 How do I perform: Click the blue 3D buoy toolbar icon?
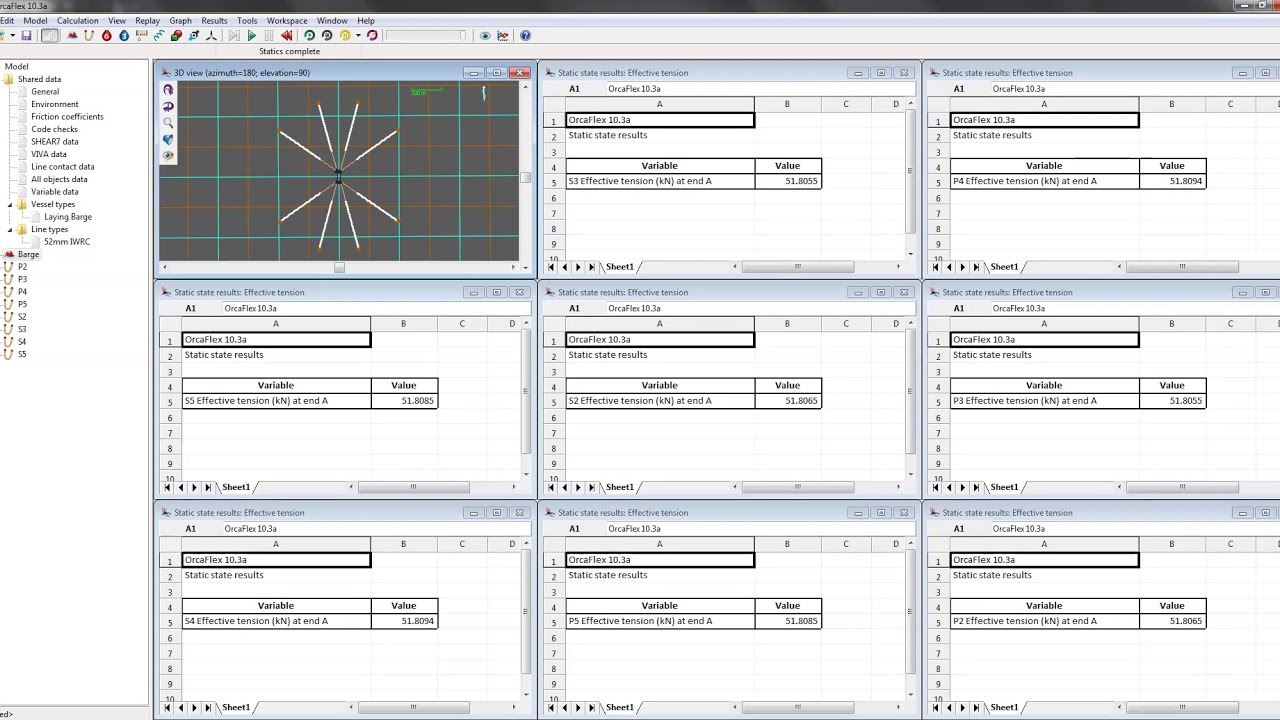124,35
